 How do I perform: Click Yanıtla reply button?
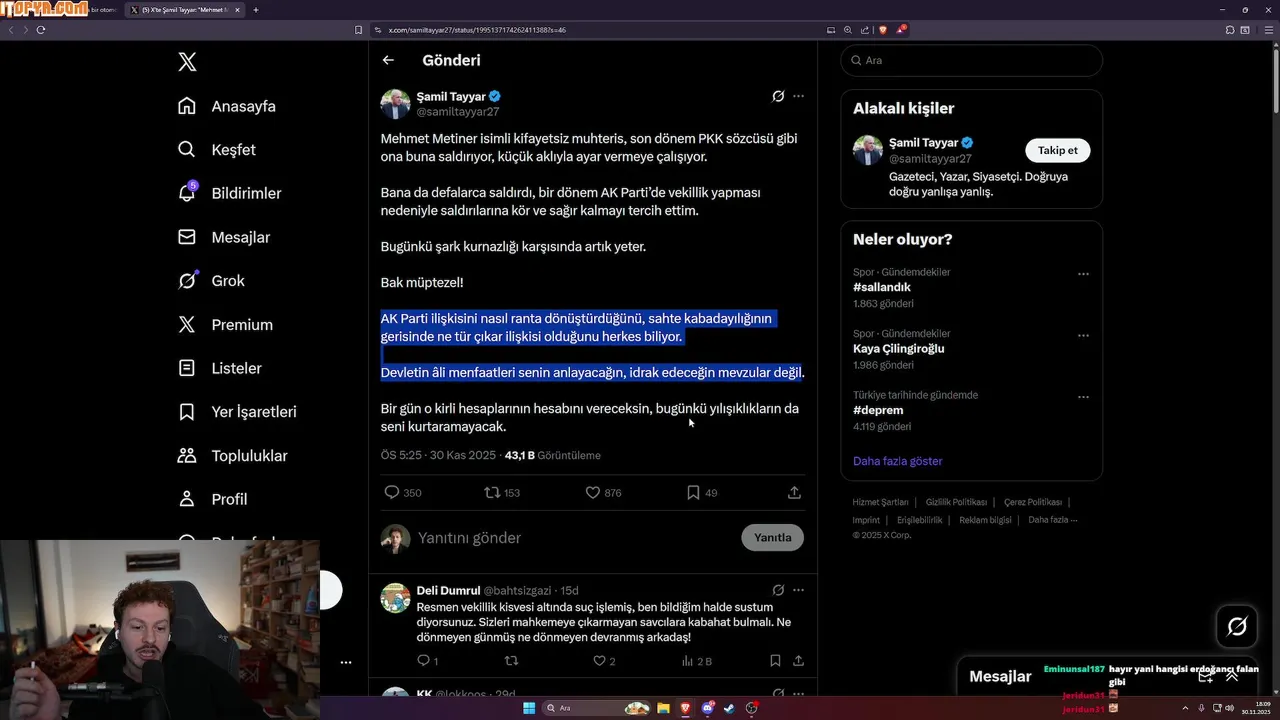coord(772,538)
